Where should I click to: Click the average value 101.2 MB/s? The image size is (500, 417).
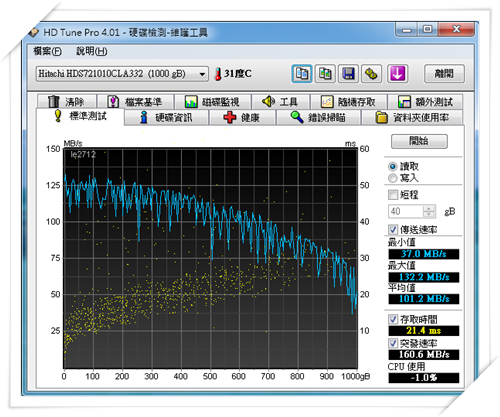(x=424, y=299)
